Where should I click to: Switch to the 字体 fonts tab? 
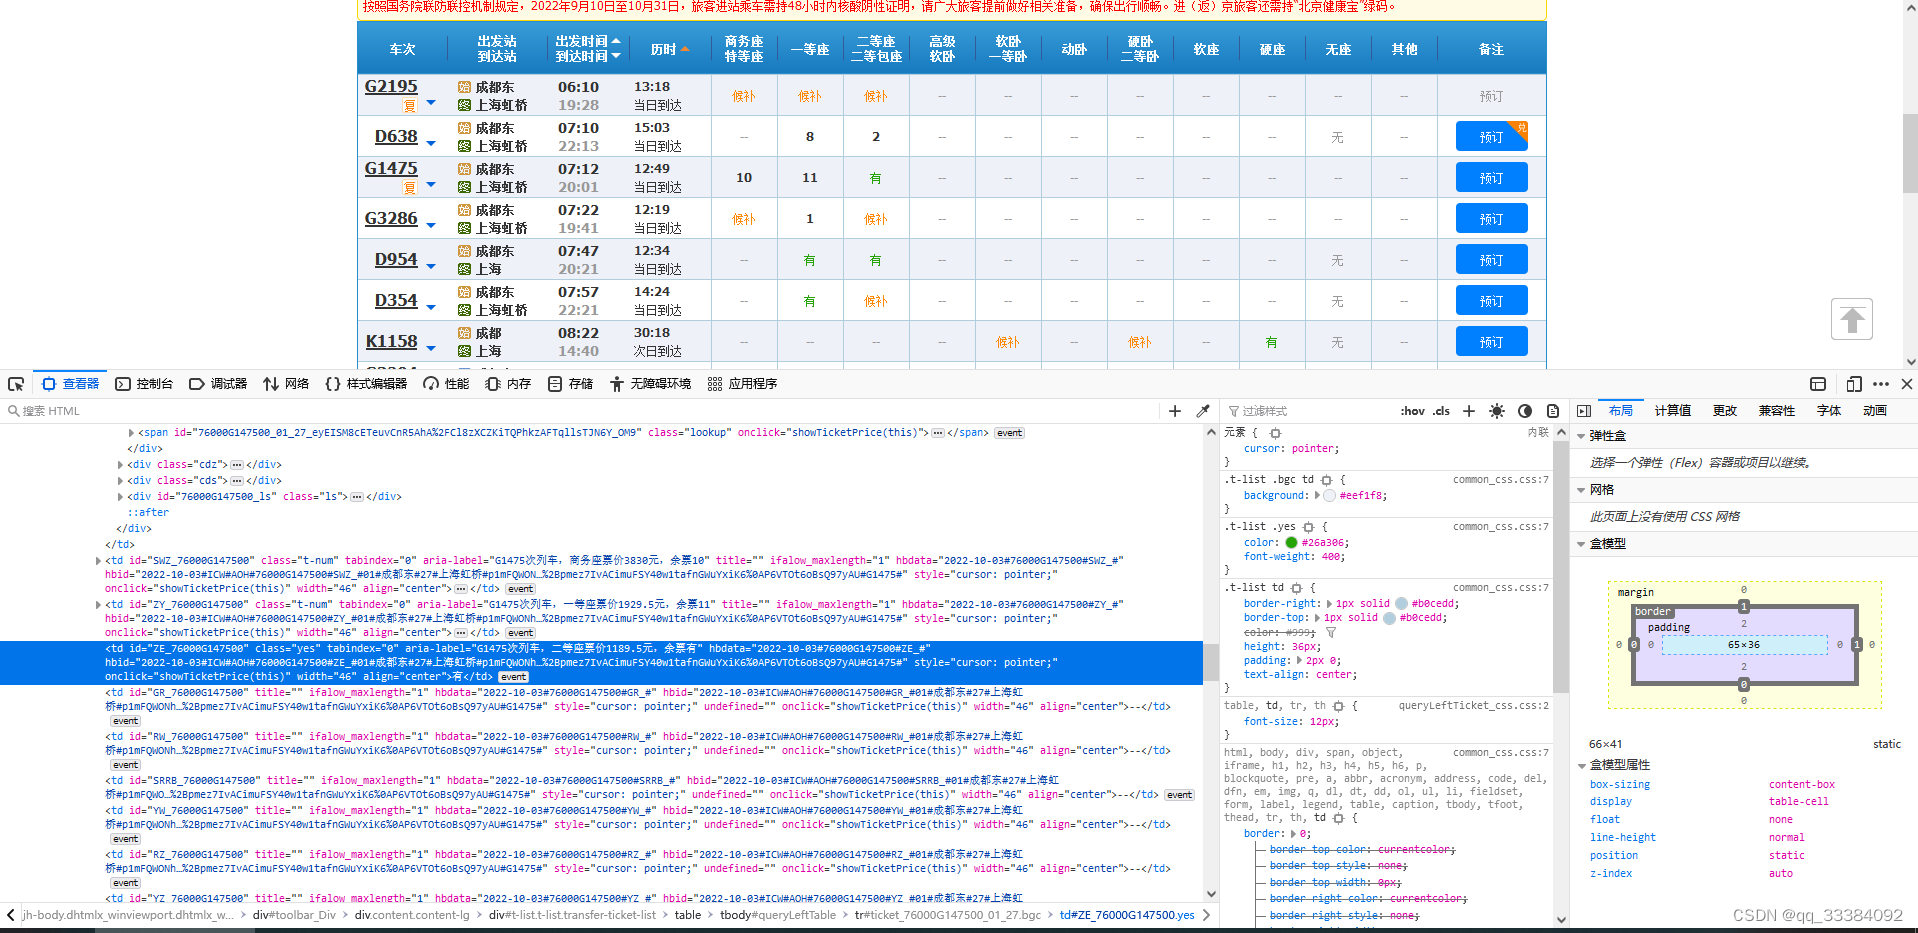[x=1829, y=411]
